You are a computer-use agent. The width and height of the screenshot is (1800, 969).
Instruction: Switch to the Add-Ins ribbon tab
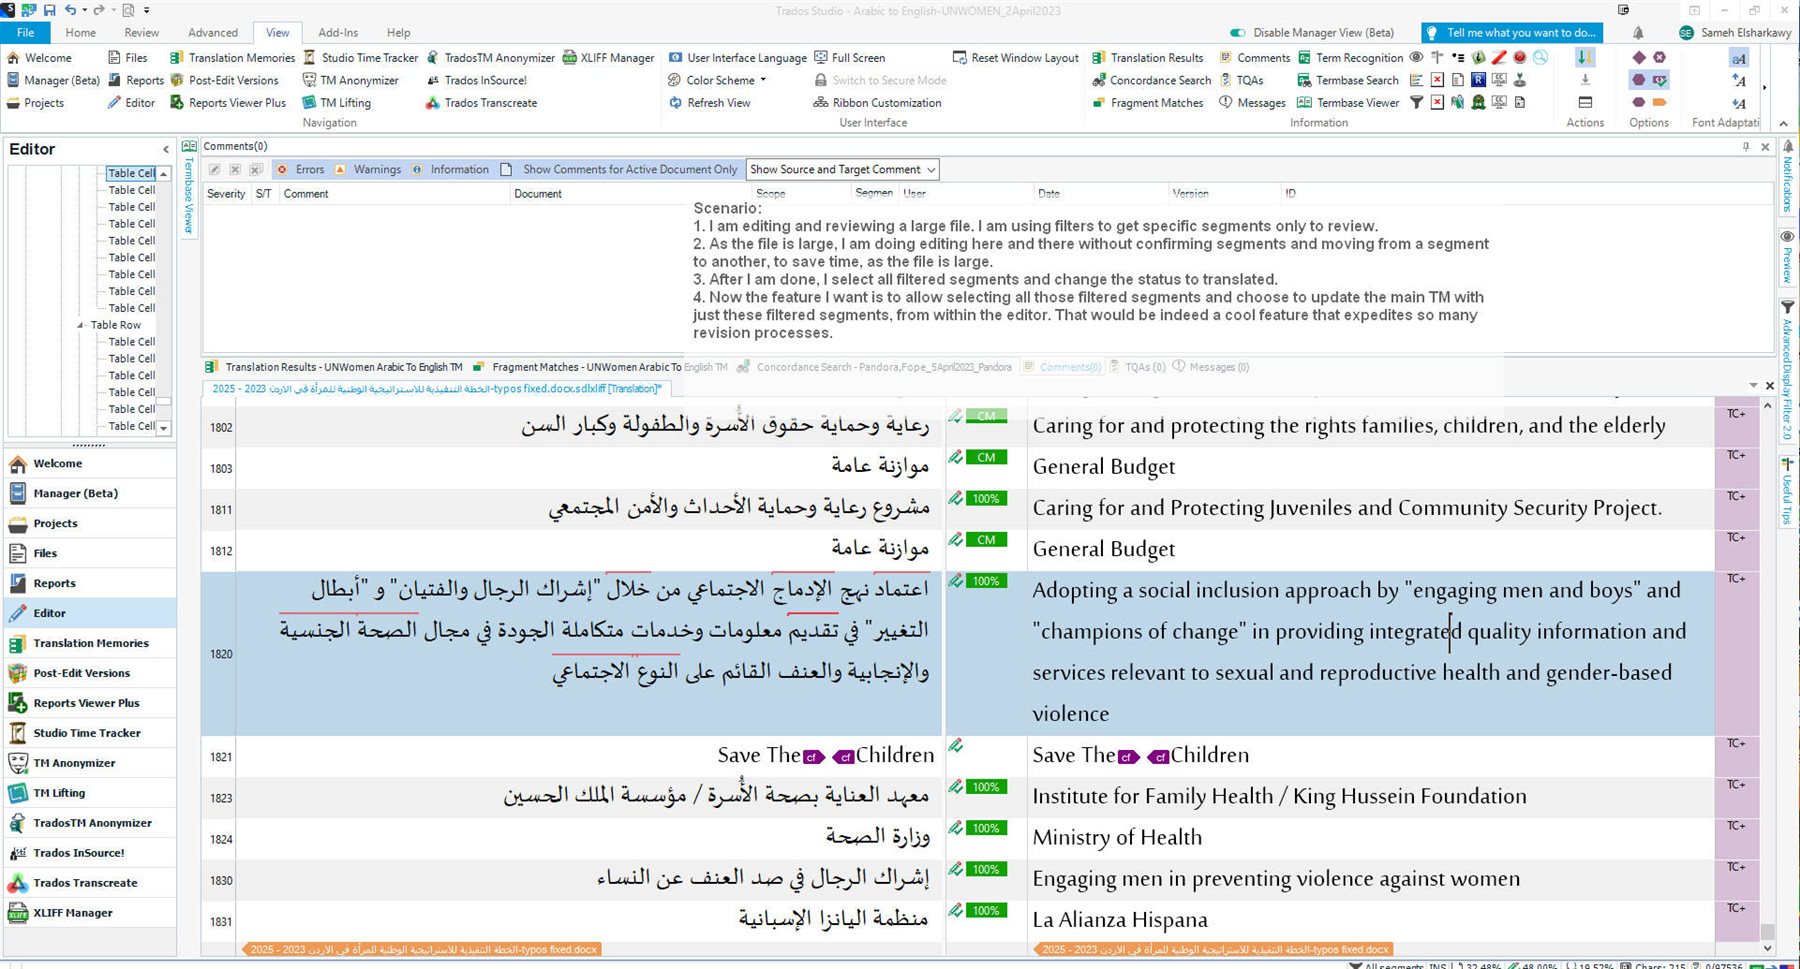click(x=338, y=33)
